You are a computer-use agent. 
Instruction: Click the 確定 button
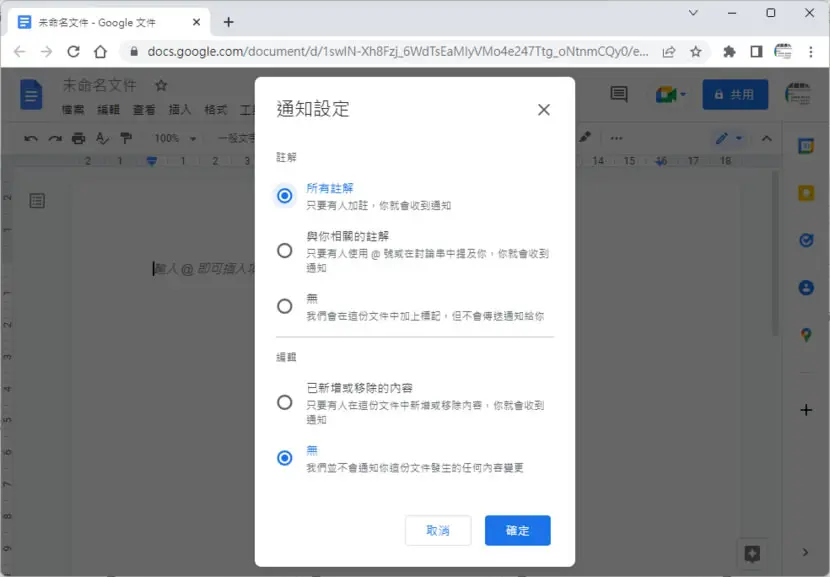[517, 530]
